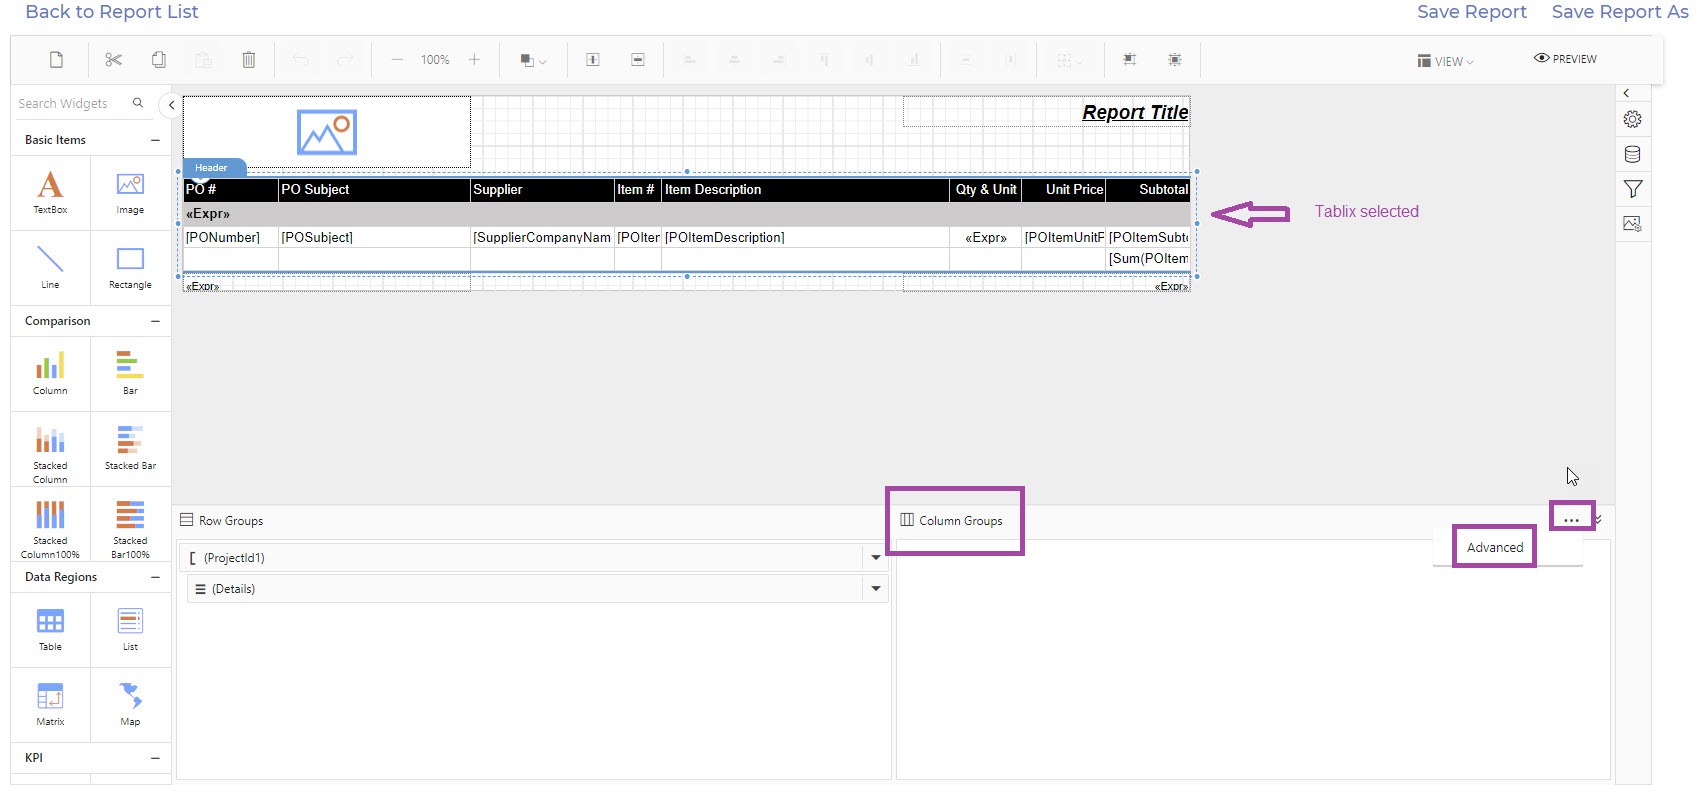Screen dimensions: 1703x806
Task: Select the Map widget
Action: tap(130, 704)
